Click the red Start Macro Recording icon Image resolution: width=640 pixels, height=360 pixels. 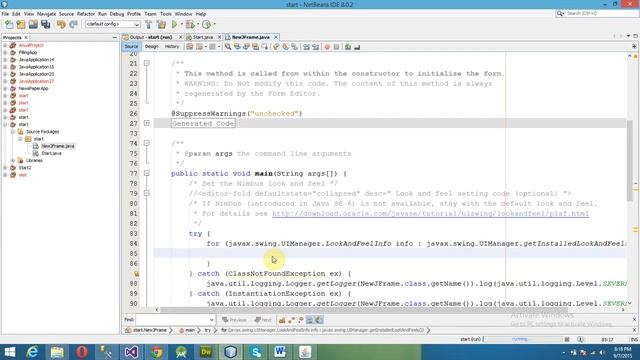[x=327, y=47]
